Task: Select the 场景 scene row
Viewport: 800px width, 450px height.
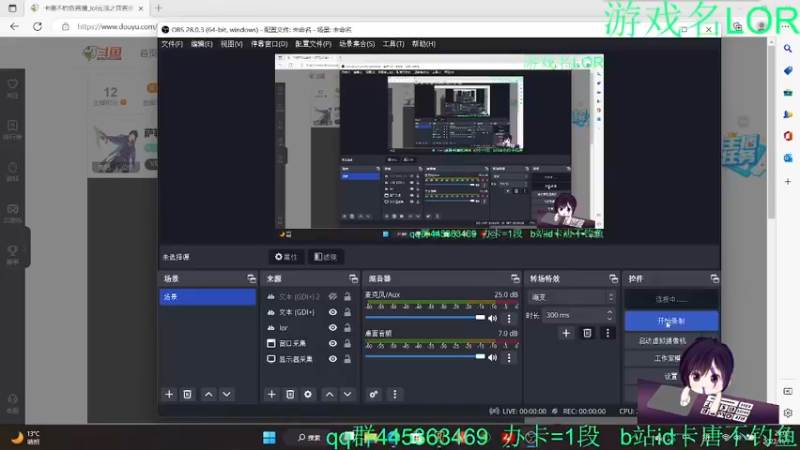Action: coord(208,296)
